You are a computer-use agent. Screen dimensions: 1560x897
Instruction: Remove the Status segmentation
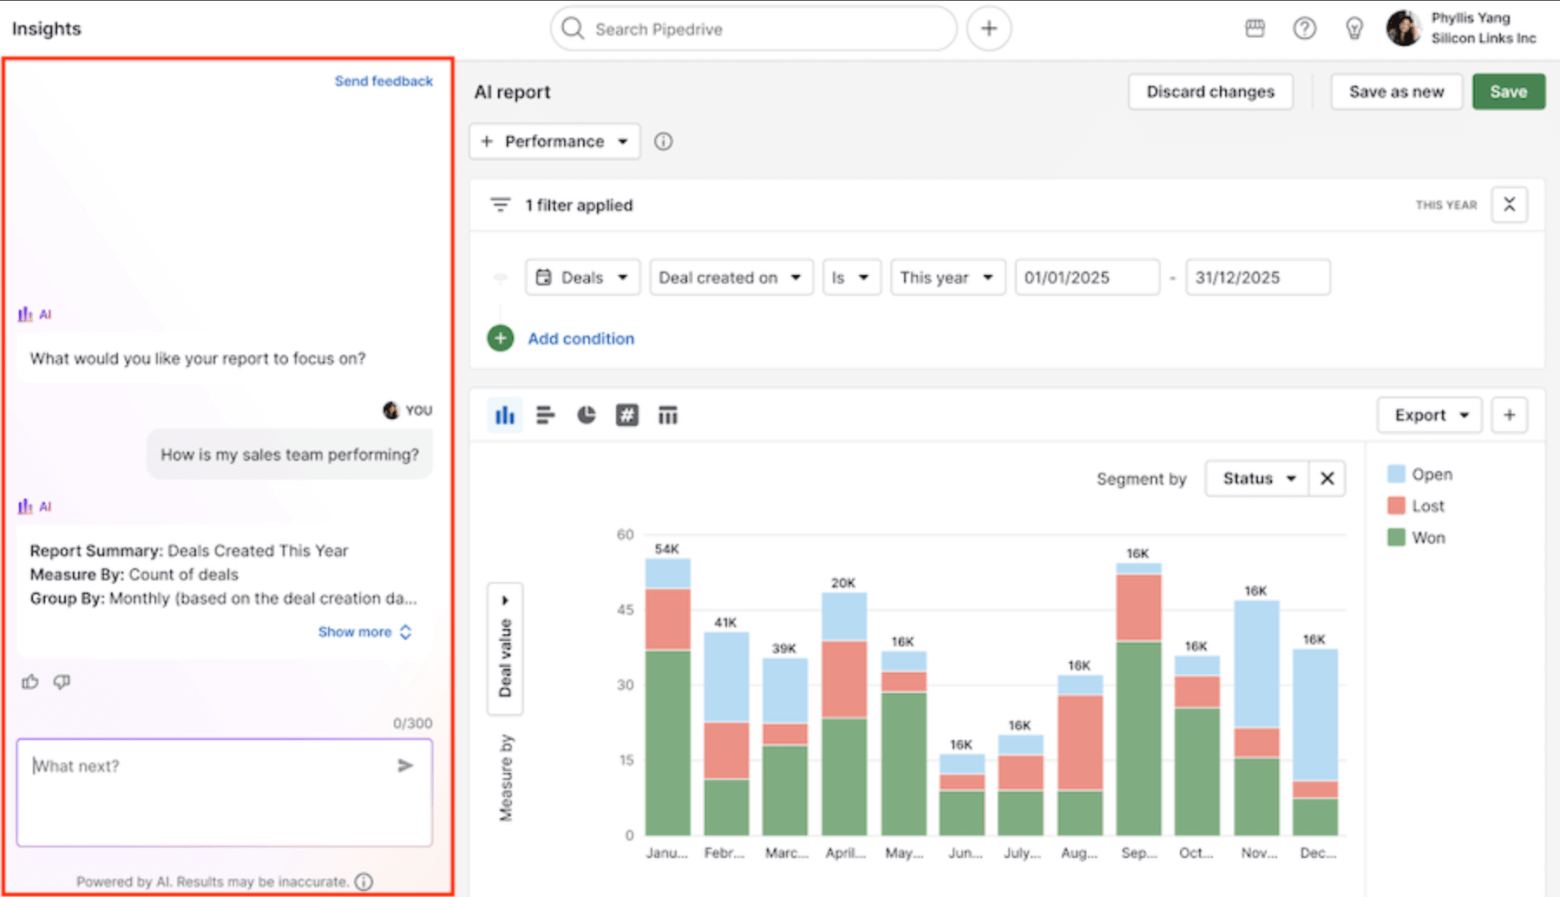(1327, 478)
